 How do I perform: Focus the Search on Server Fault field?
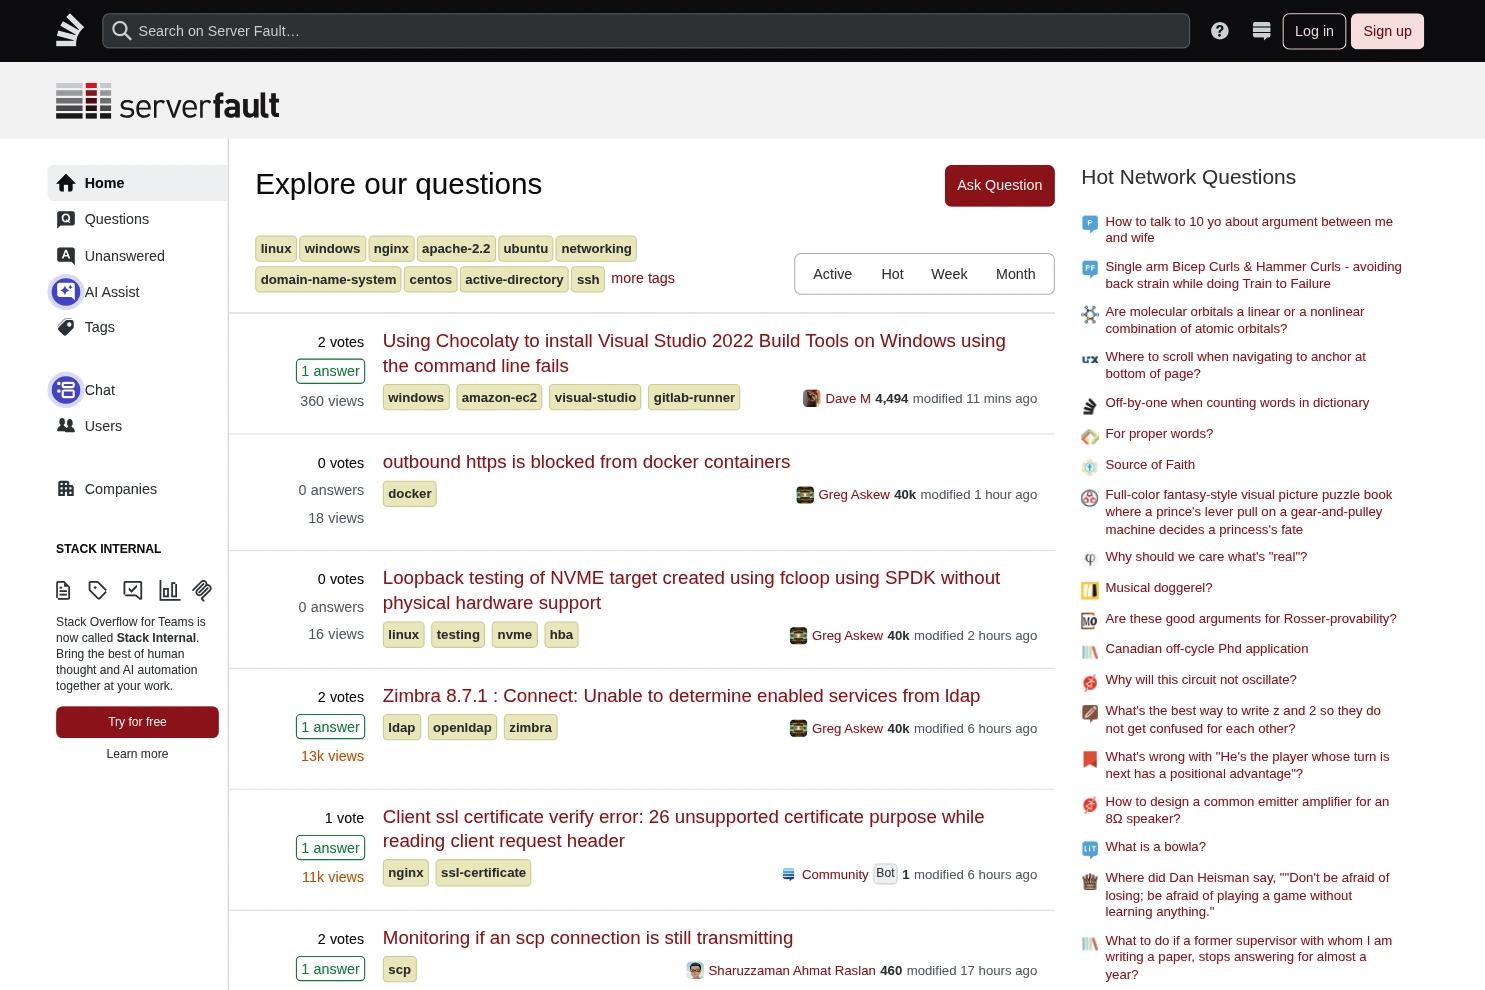pos(646,31)
